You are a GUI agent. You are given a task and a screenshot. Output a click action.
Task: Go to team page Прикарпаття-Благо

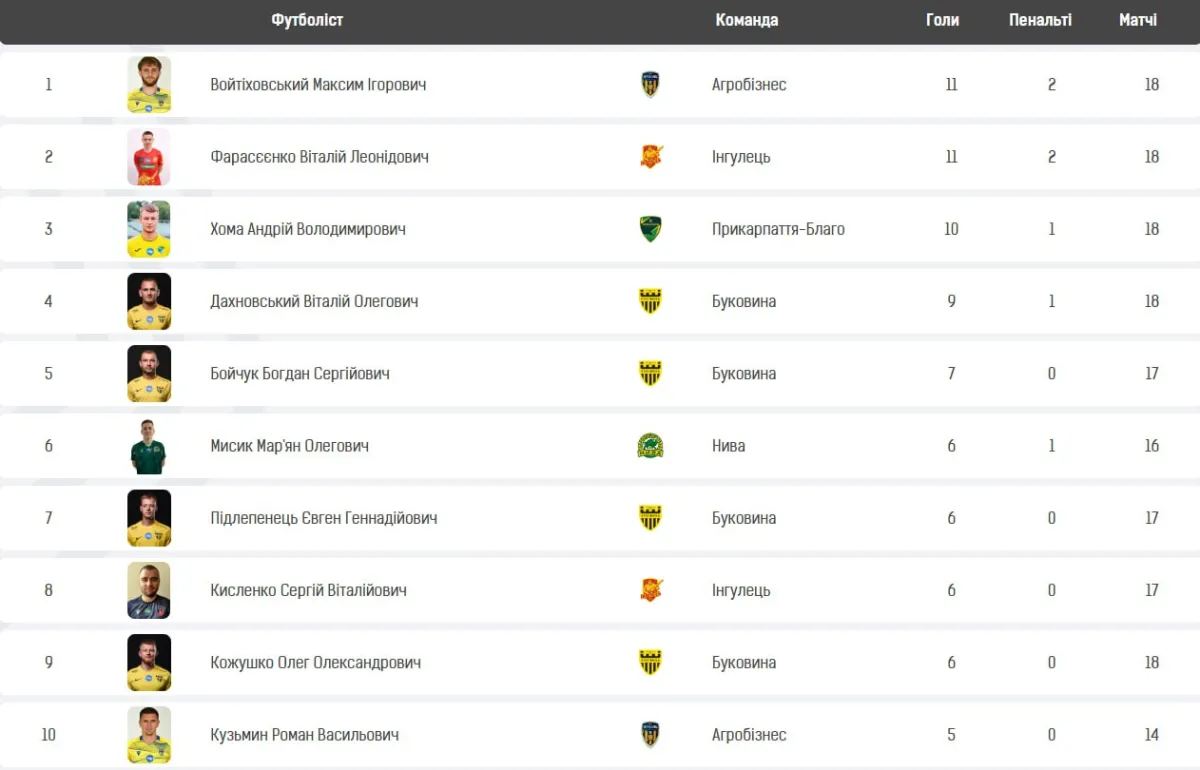(x=778, y=229)
